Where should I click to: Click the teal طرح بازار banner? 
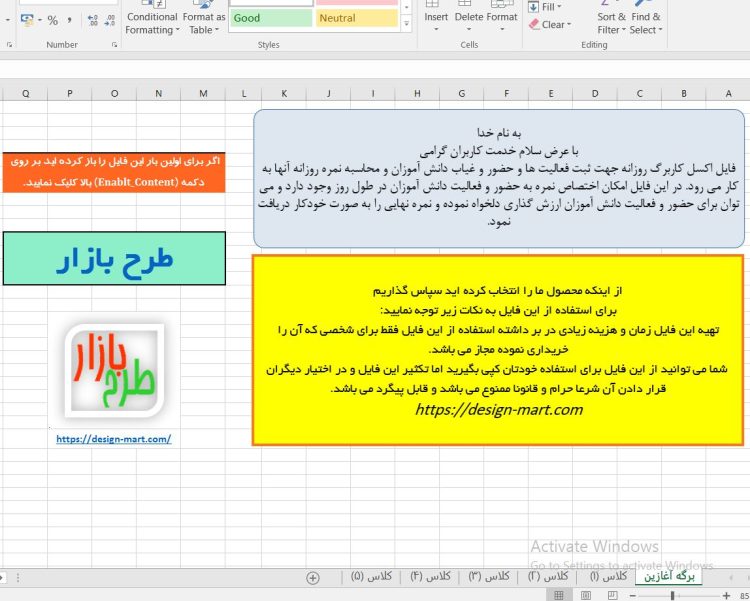pos(114,258)
